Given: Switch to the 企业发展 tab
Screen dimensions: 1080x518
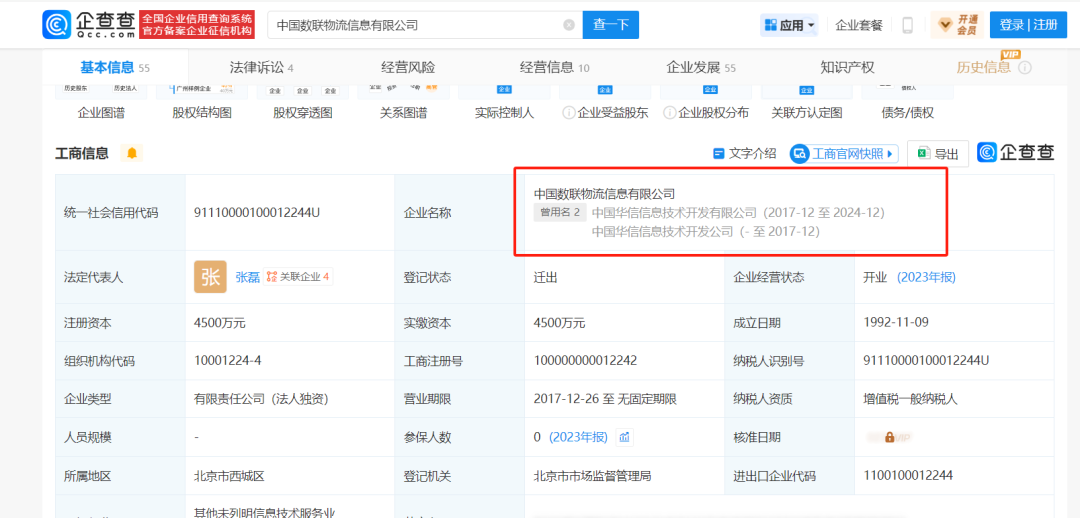Looking at the screenshot, I should (x=701, y=68).
